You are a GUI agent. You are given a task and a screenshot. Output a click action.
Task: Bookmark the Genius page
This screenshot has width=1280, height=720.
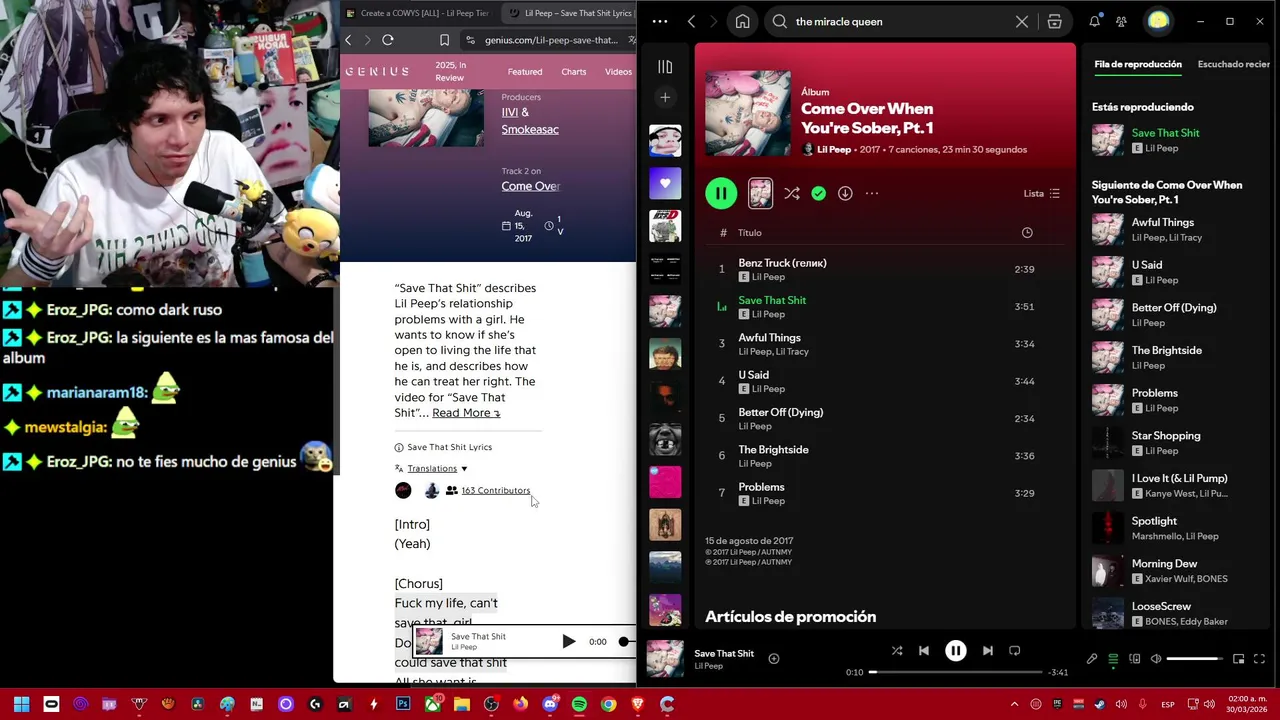(444, 40)
